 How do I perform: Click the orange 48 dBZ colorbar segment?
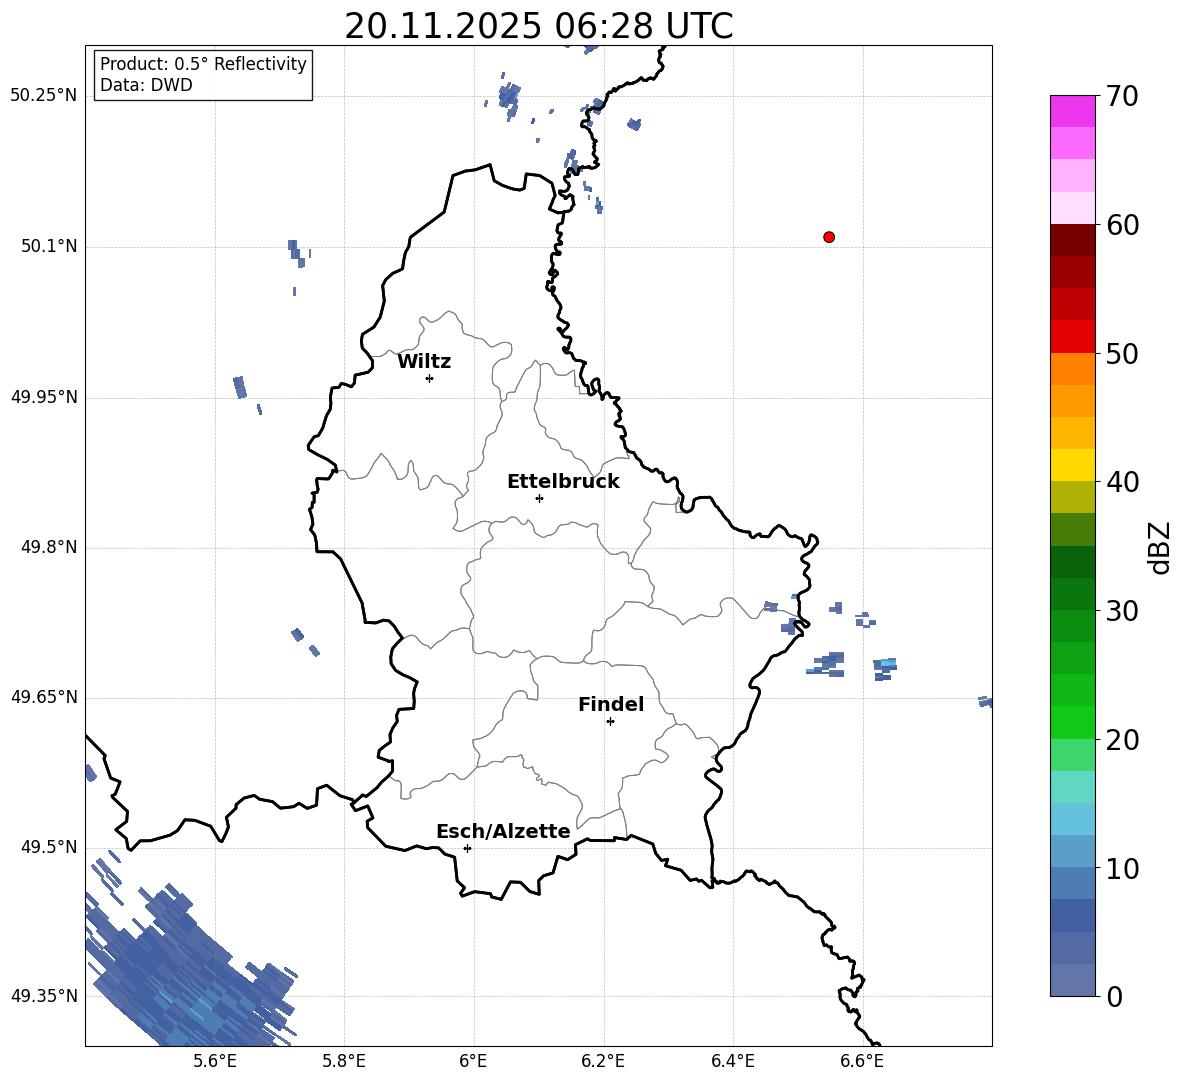(1072, 369)
